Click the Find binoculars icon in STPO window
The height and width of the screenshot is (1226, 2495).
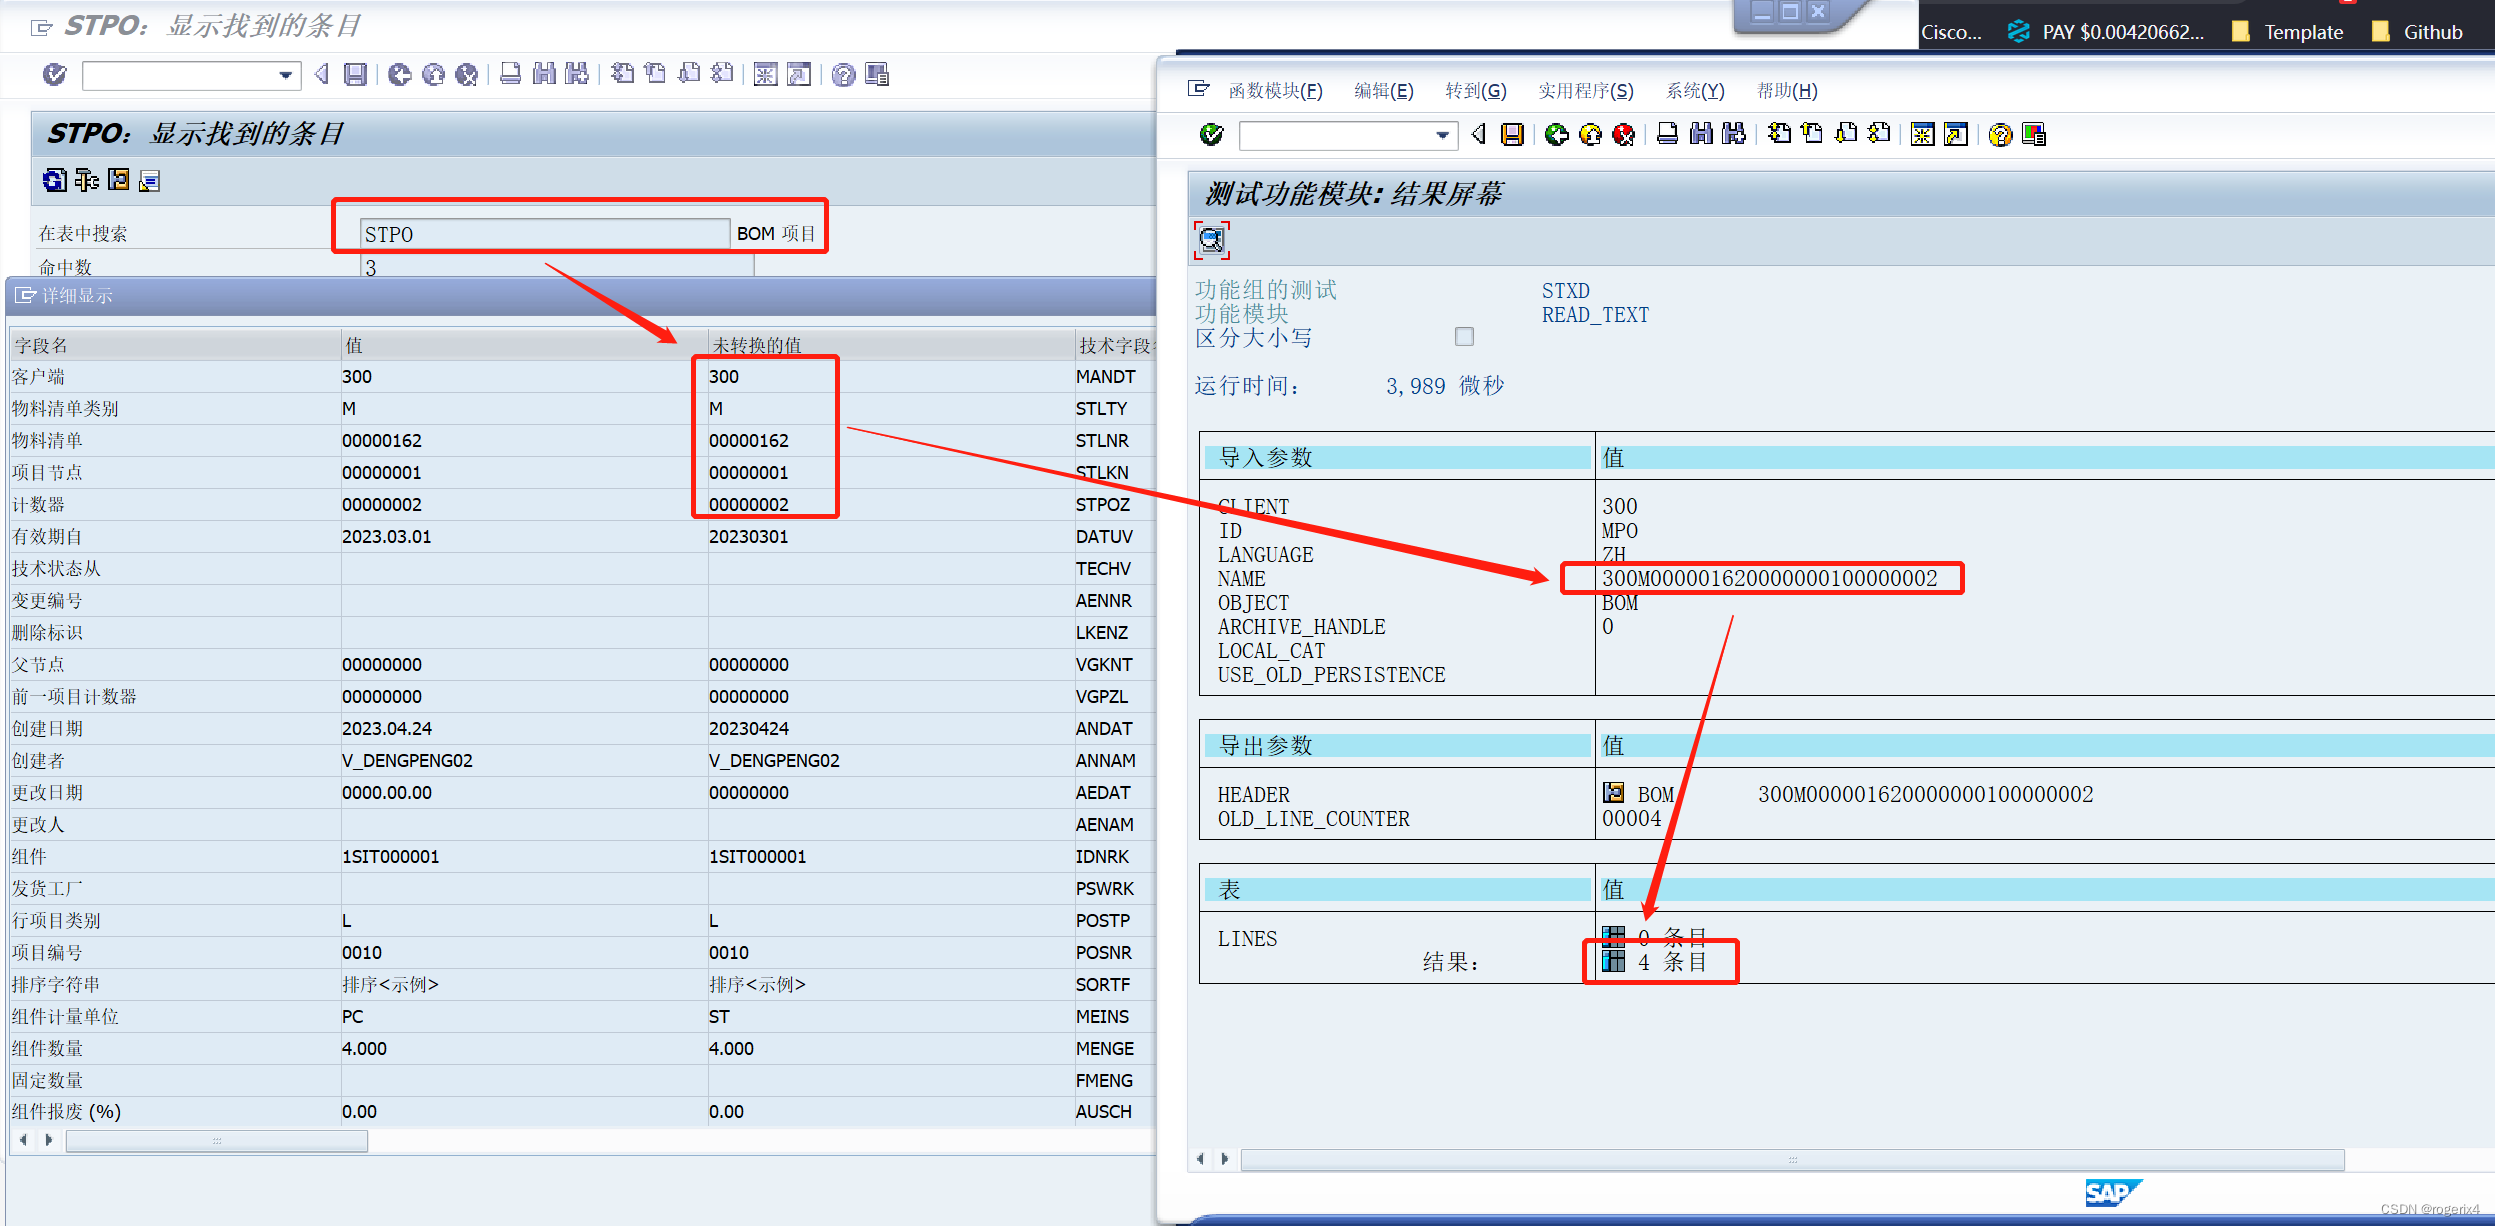tap(544, 74)
